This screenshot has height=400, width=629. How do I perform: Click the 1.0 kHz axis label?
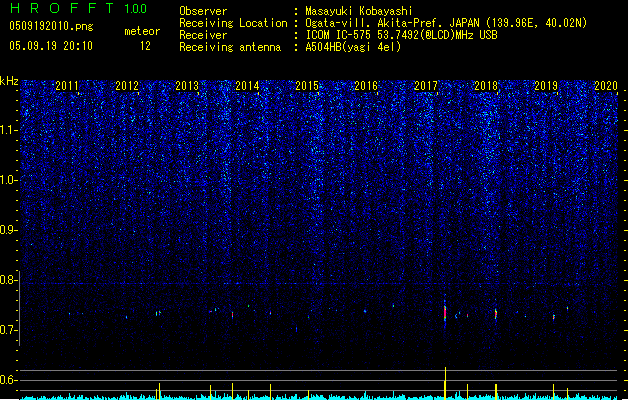click(x=8, y=180)
